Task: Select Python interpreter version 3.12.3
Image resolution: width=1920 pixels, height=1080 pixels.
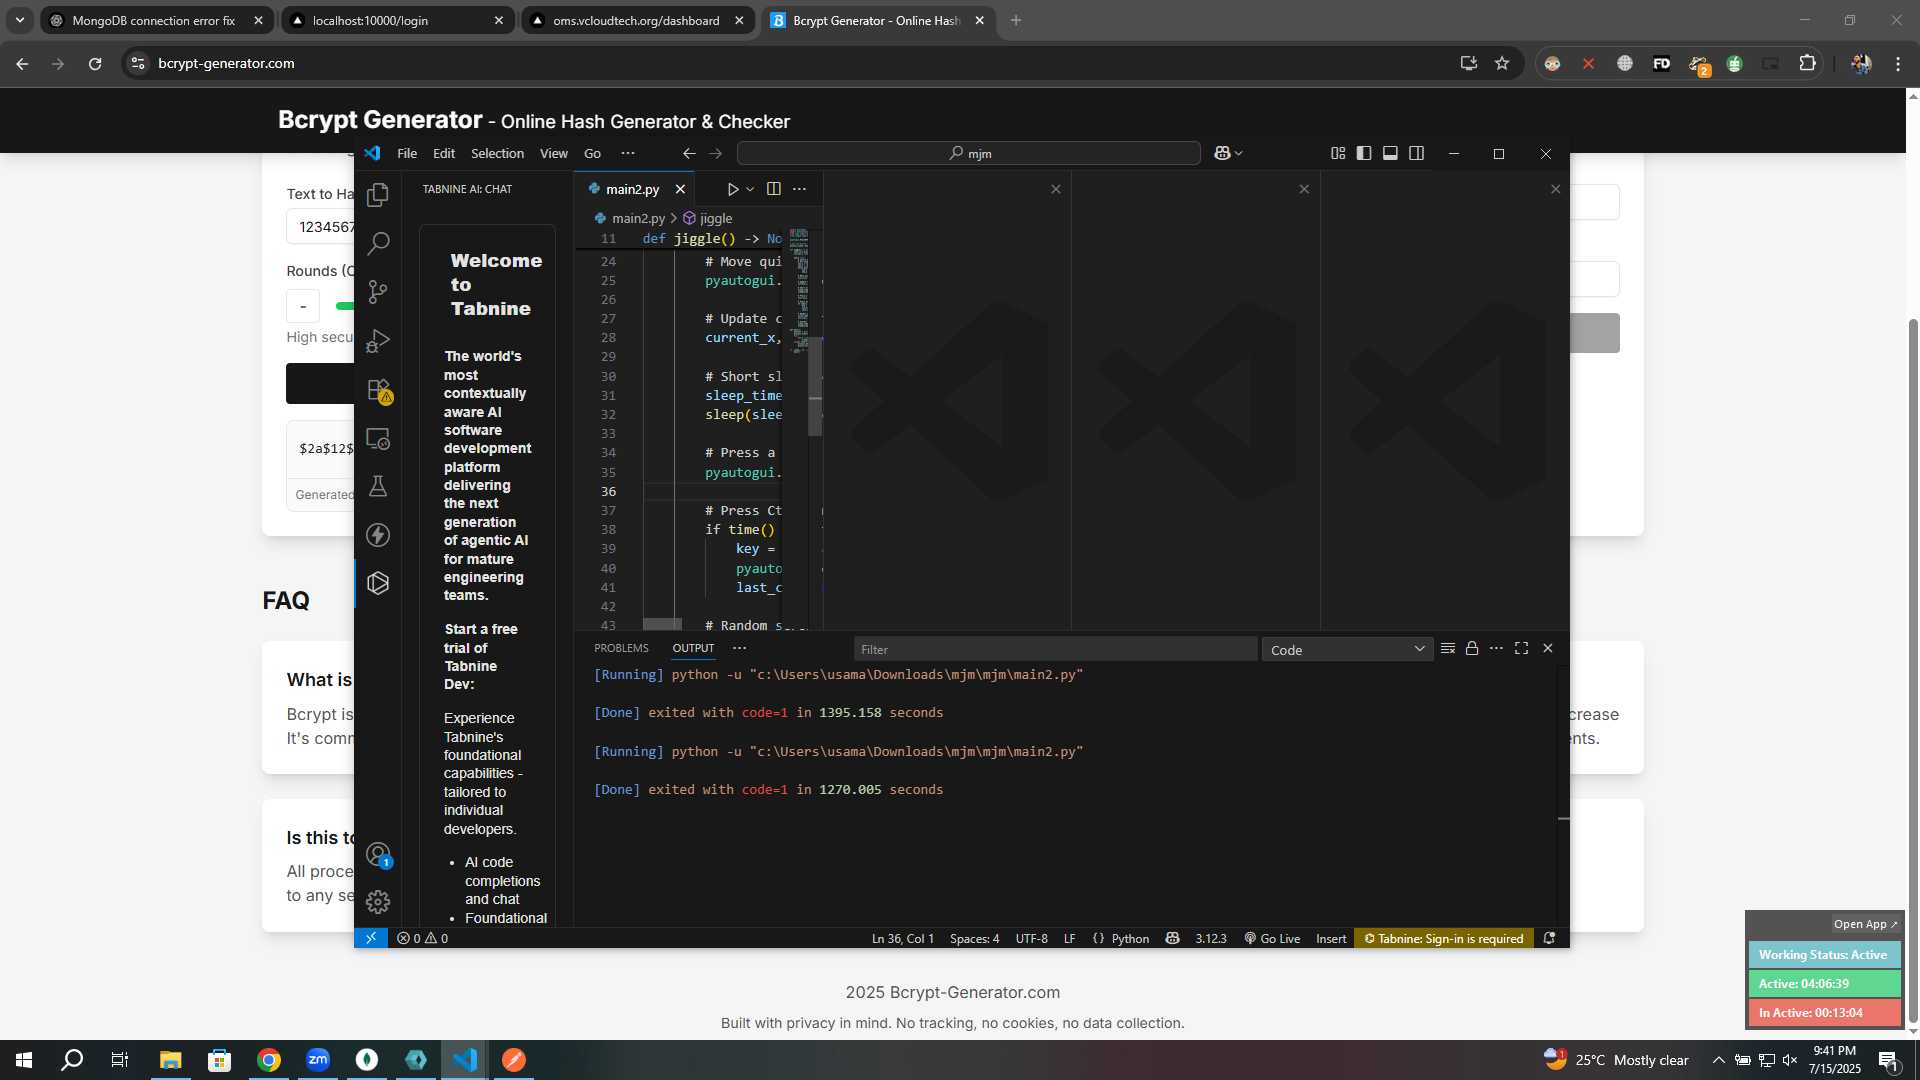Action: [x=1211, y=938]
